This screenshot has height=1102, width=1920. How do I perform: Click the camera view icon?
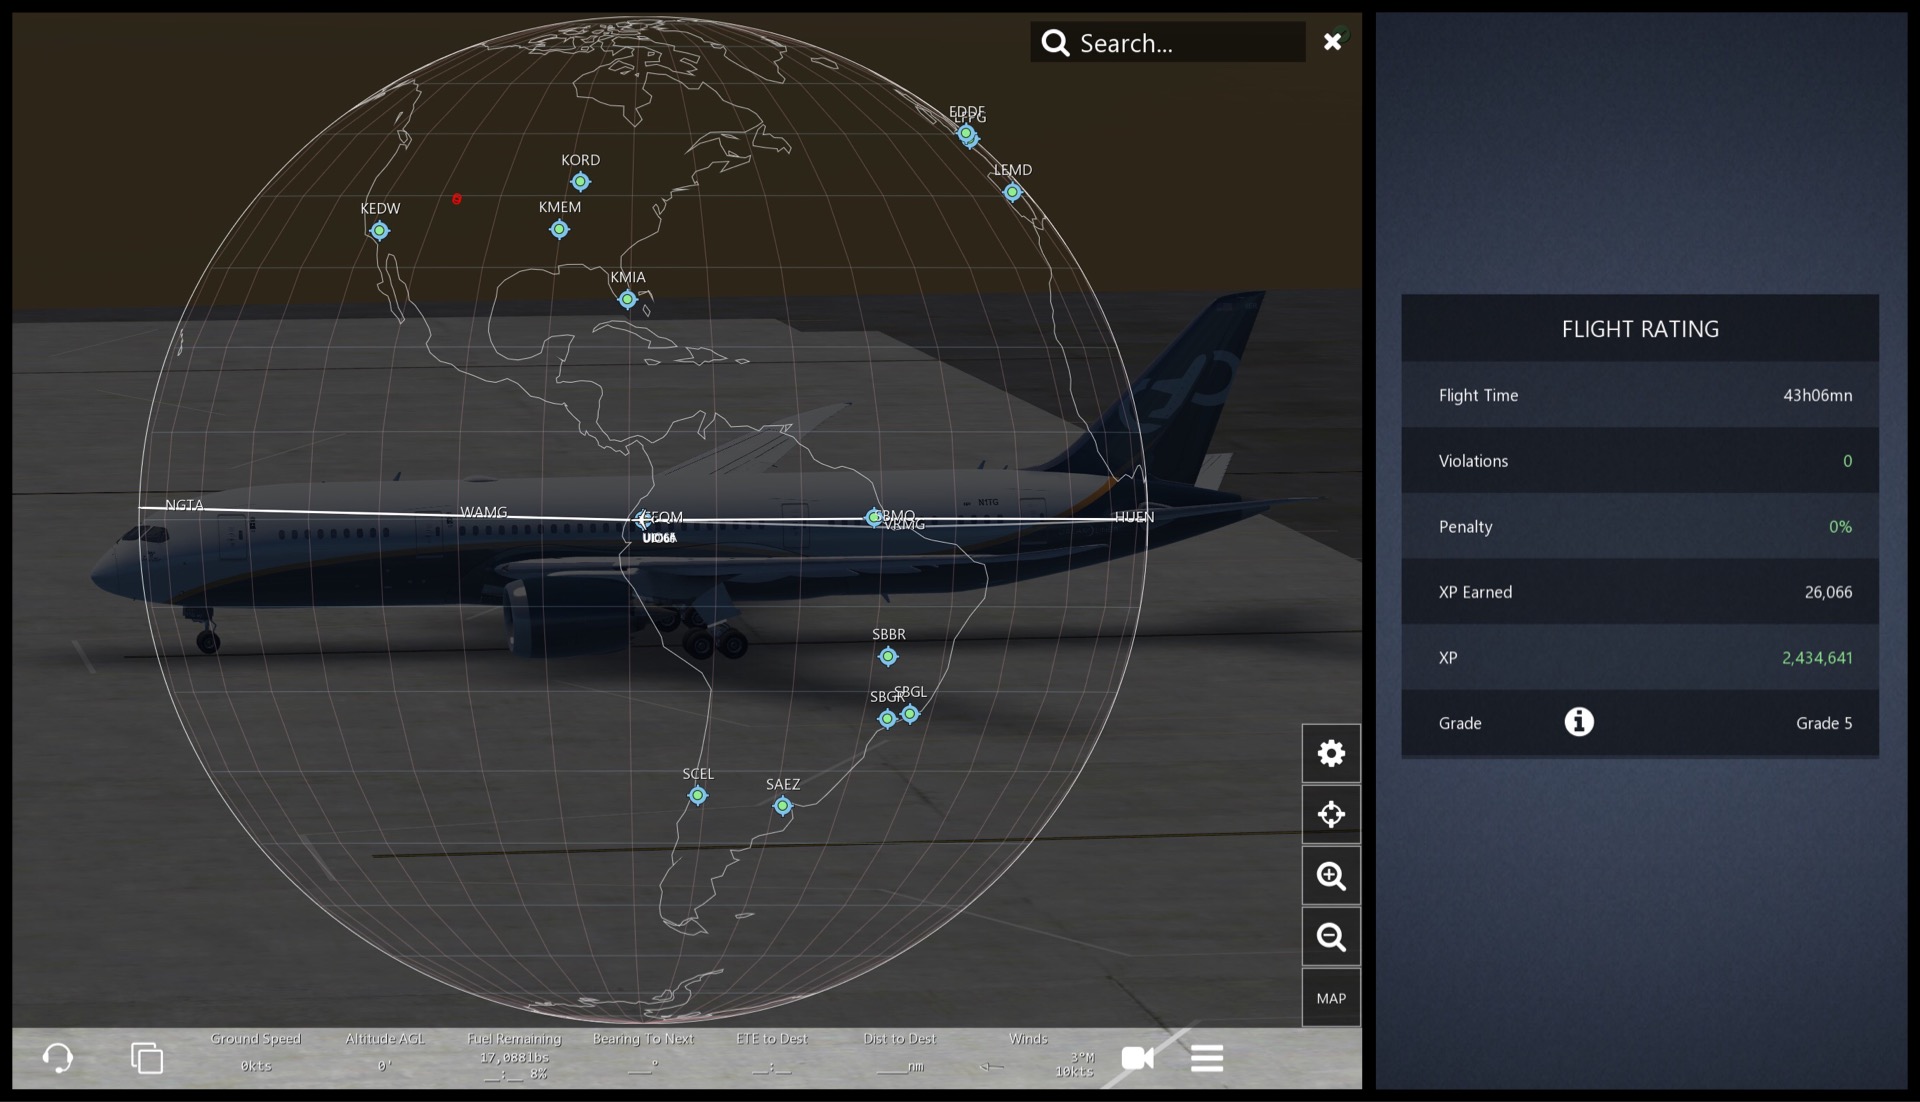(x=1137, y=1057)
